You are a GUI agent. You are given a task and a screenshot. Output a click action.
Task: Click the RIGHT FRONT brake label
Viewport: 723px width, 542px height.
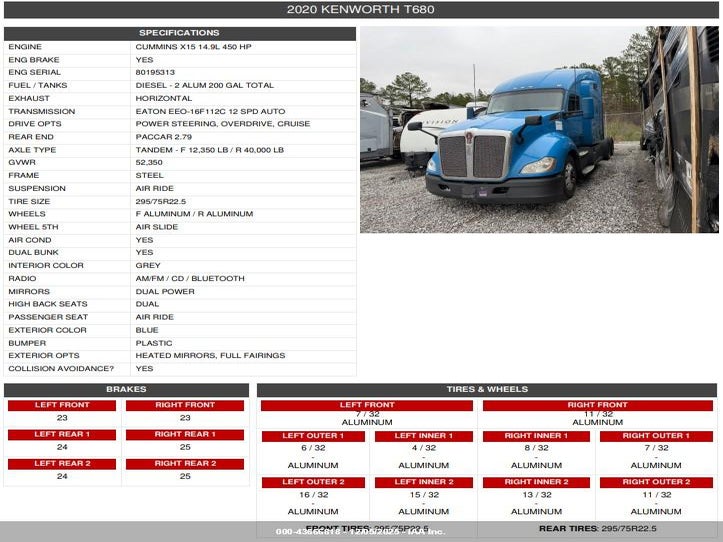(184, 405)
